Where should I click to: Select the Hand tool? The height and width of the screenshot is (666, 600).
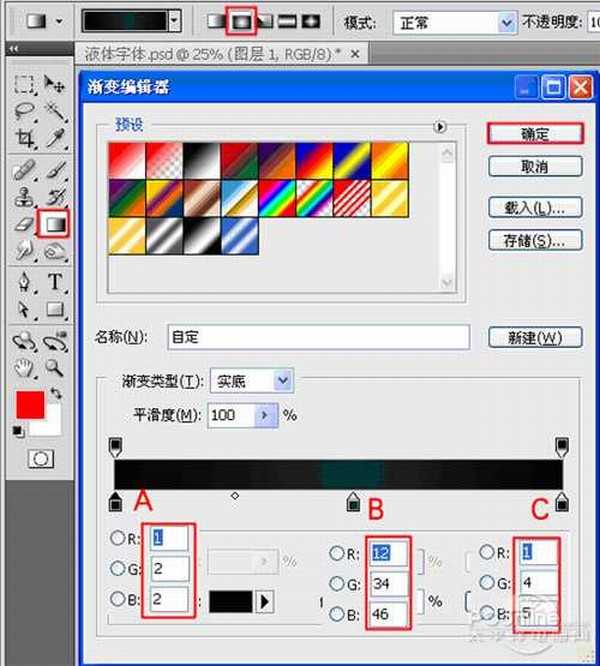tap(24, 368)
